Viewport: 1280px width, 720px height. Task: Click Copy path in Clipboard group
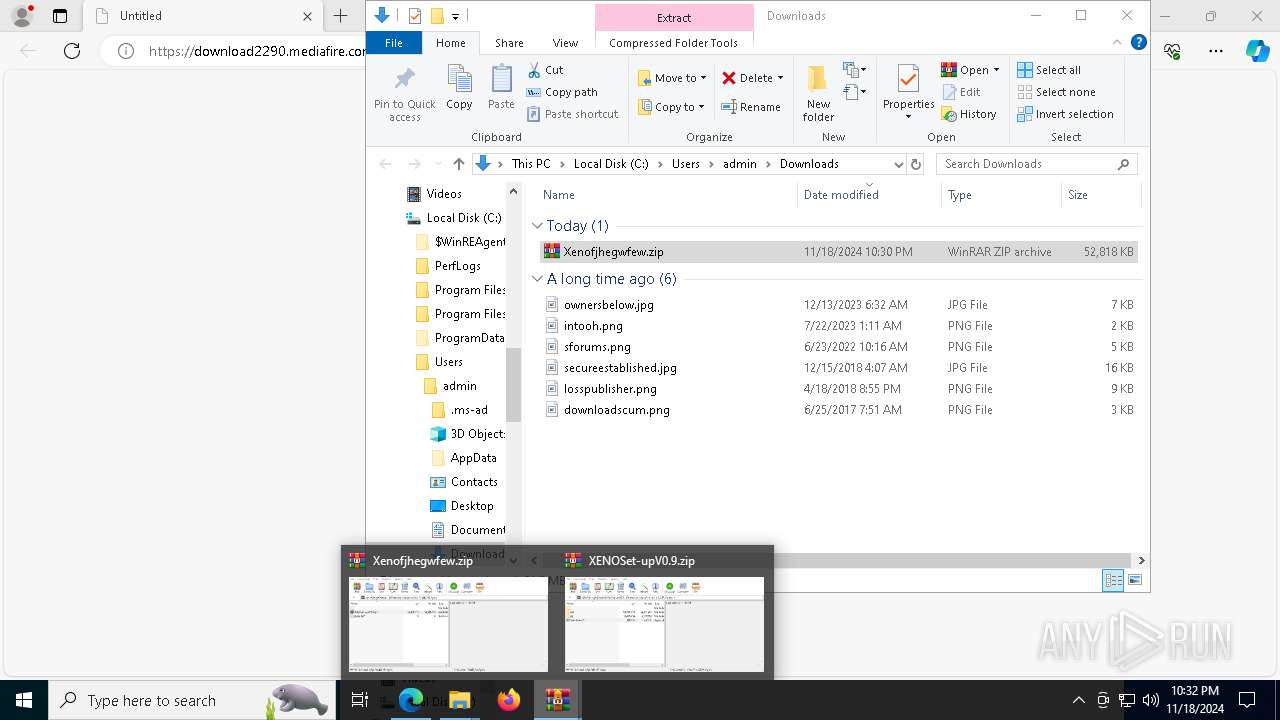(x=561, y=92)
